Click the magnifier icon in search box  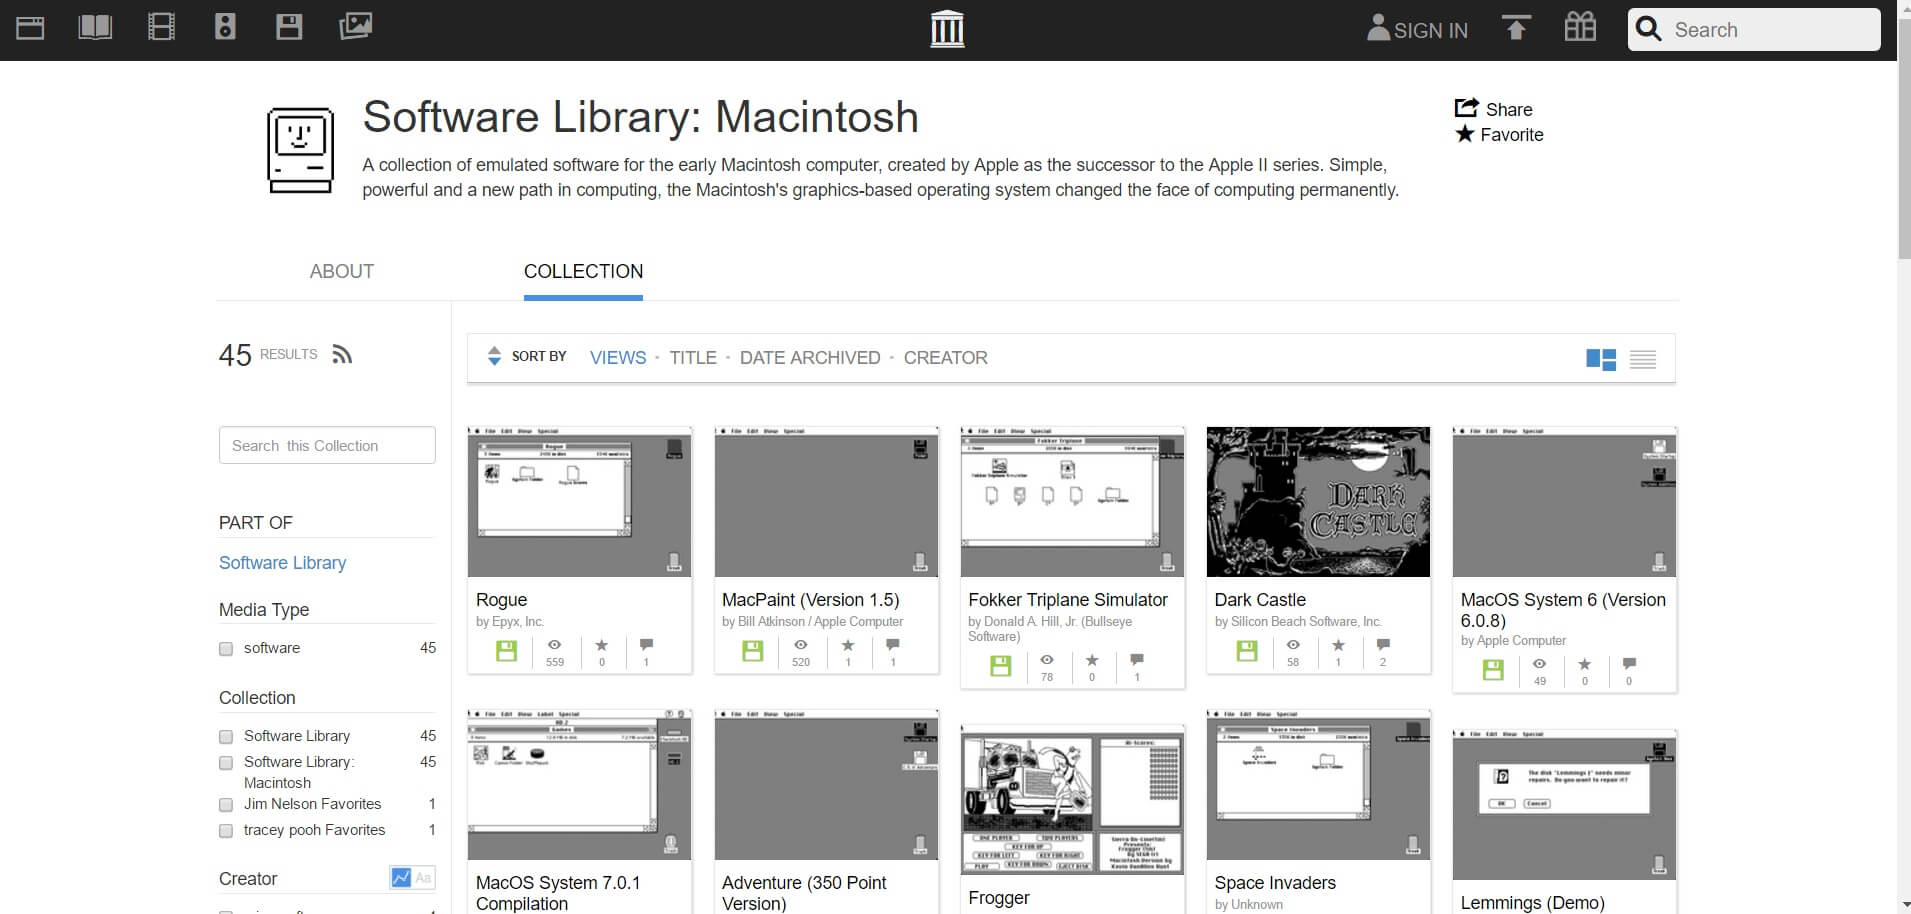(x=1649, y=29)
